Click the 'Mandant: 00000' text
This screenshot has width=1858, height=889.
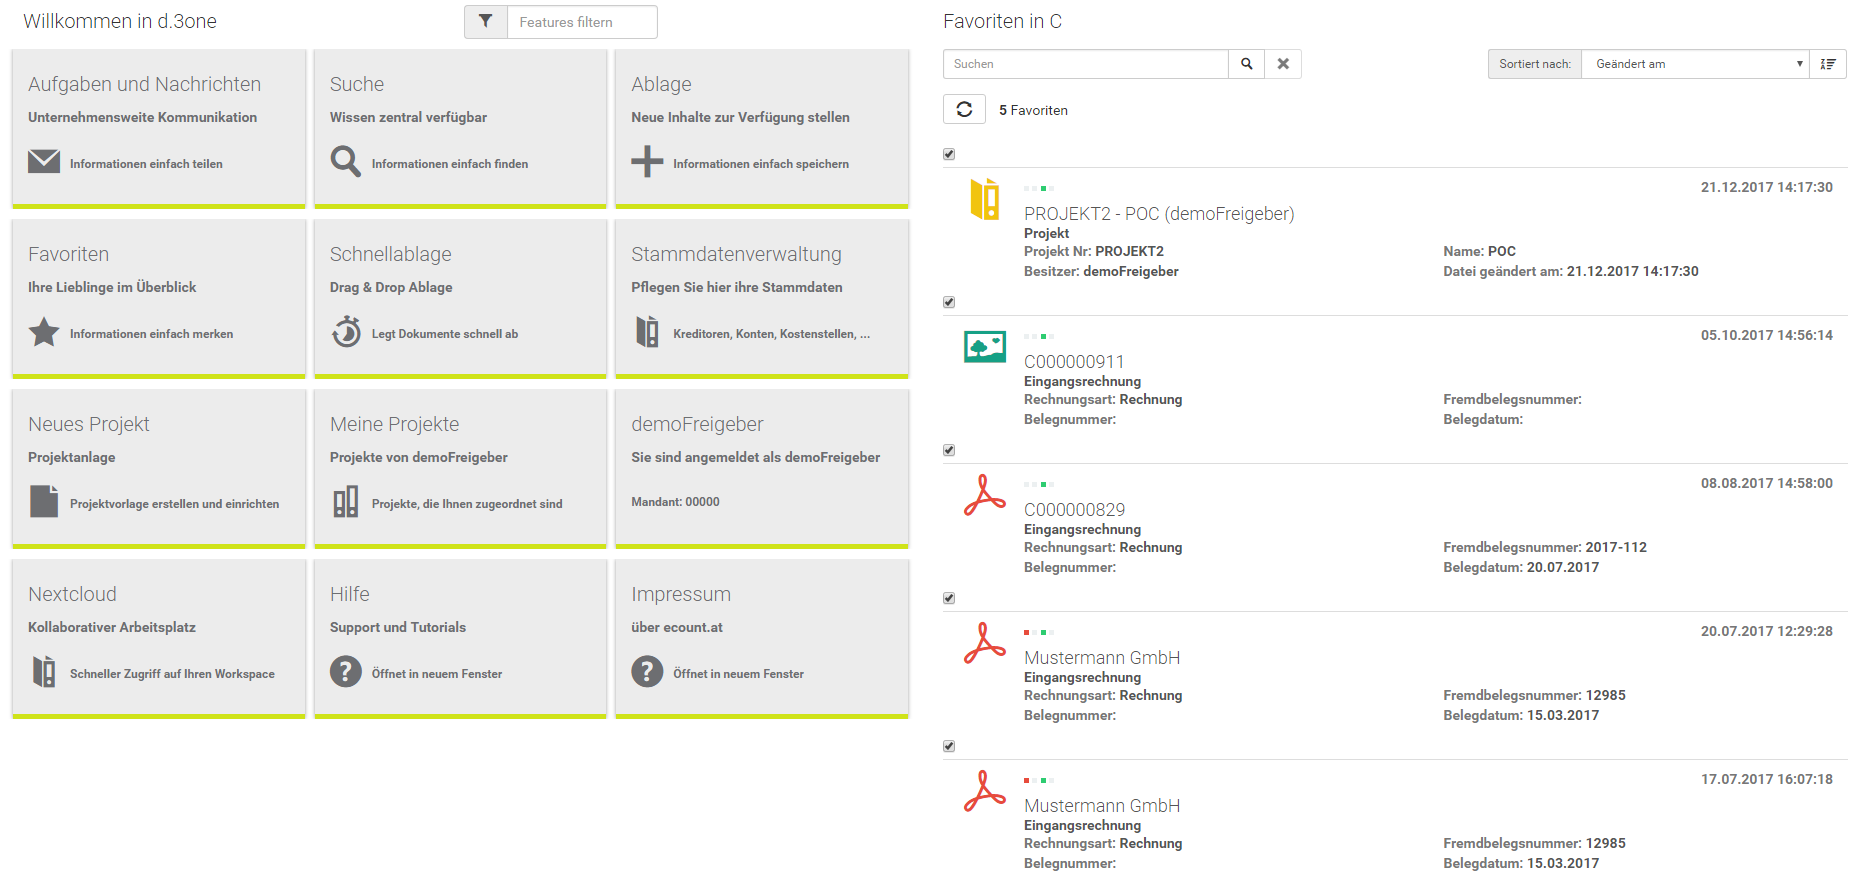tap(675, 502)
